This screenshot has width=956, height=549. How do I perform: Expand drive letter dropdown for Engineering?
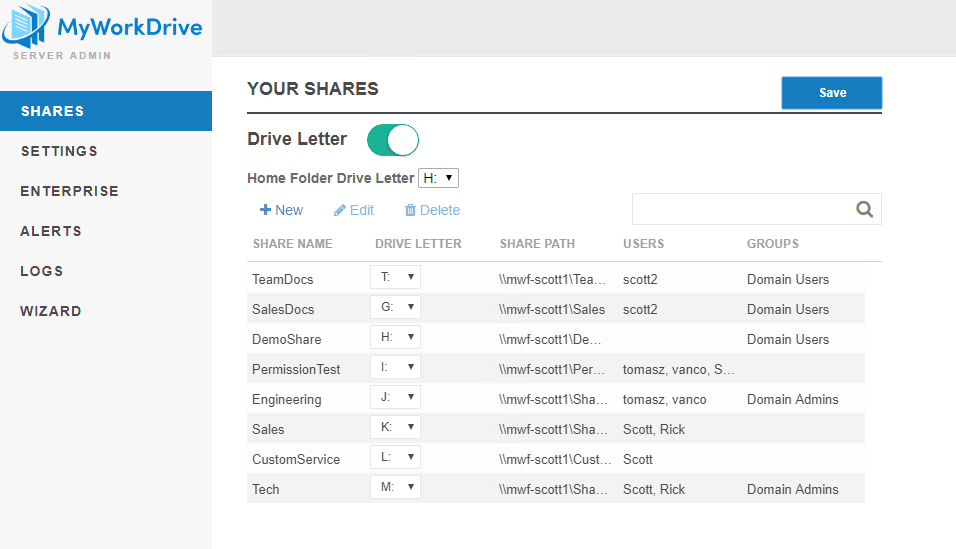tap(395, 397)
